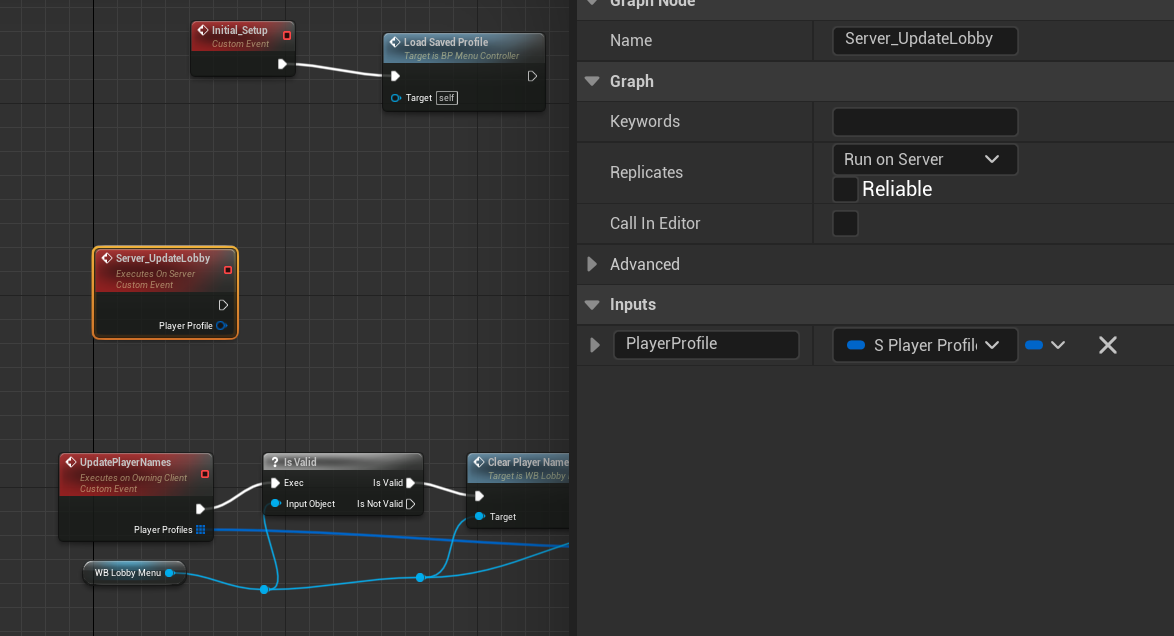Click Server_UpdateLobby exec output pin
The image size is (1174, 636).
pyautogui.click(x=223, y=305)
